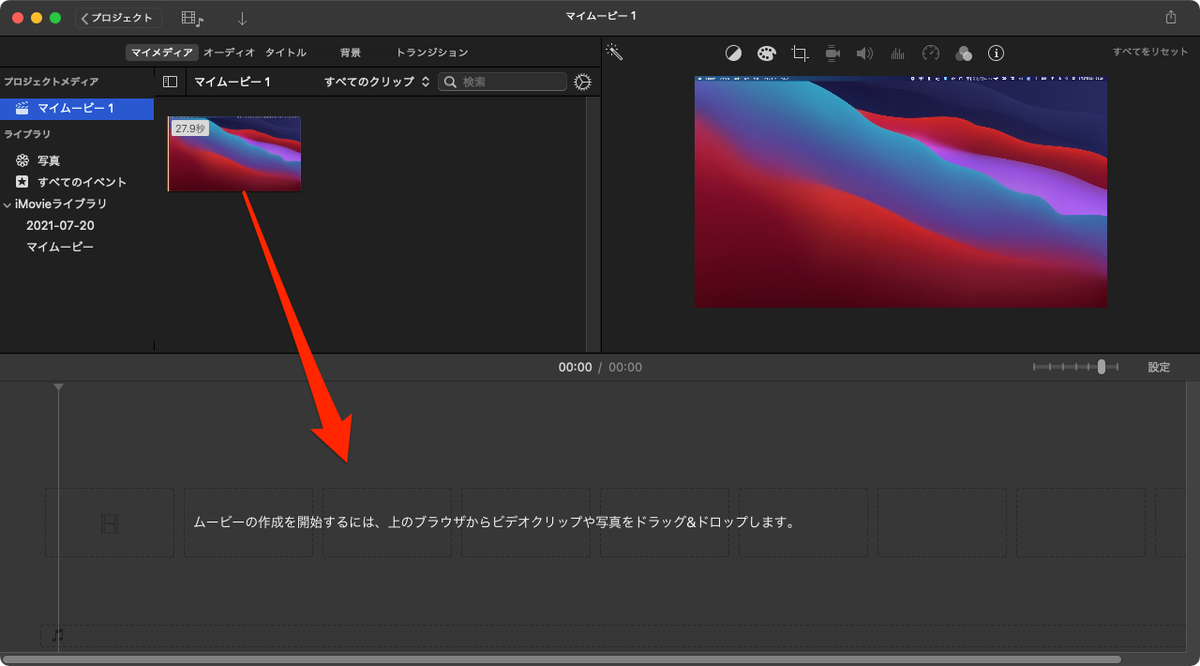Screen dimensions: 1200x666
Task: Open video stabilization settings
Action: (x=832, y=53)
